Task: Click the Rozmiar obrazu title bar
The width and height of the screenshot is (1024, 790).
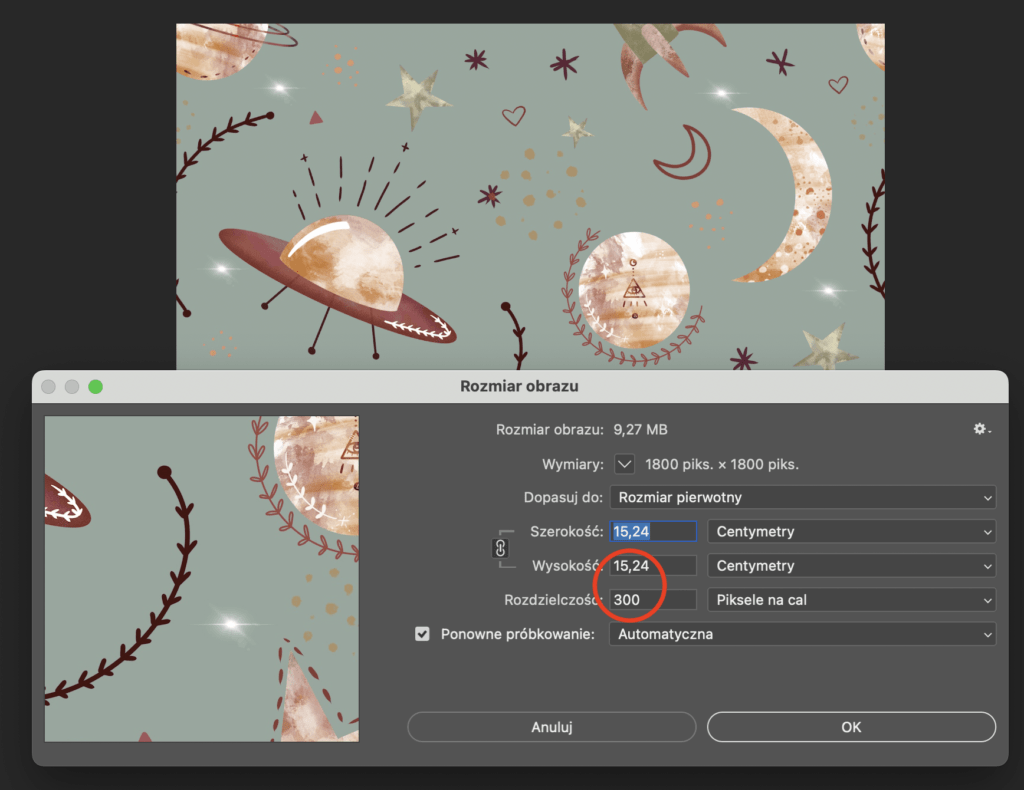Action: pos(519,386)
